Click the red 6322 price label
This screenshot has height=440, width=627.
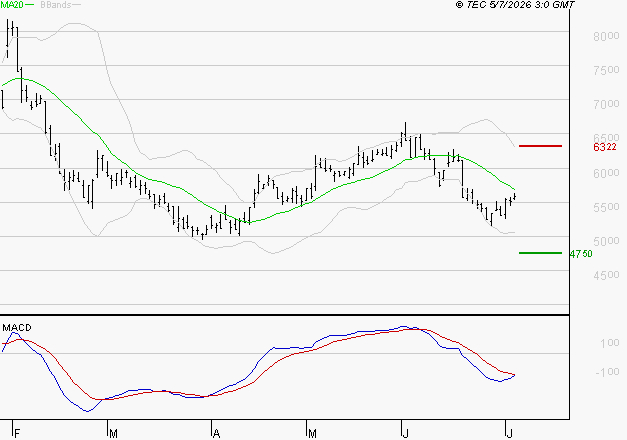[x=605, y=147]
